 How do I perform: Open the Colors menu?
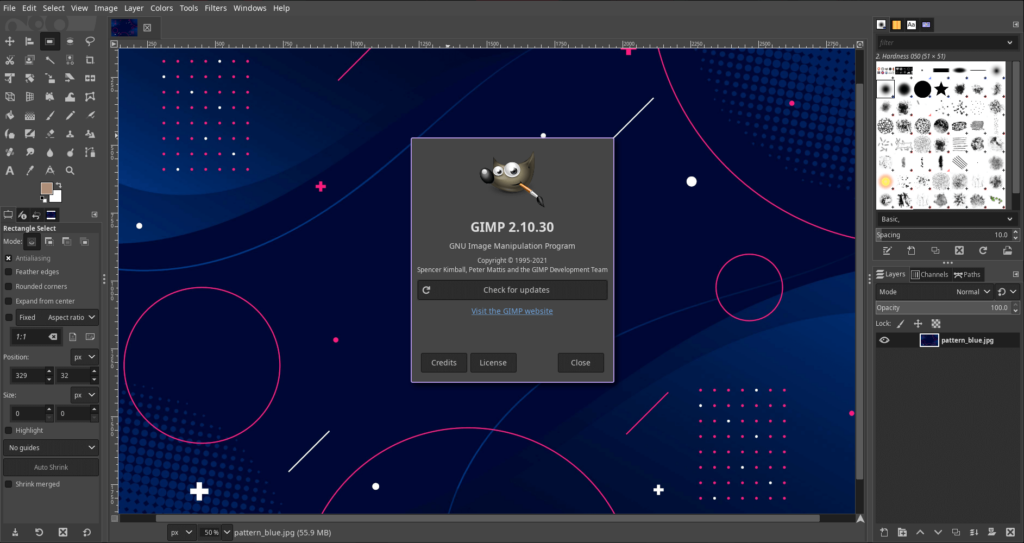161,8
